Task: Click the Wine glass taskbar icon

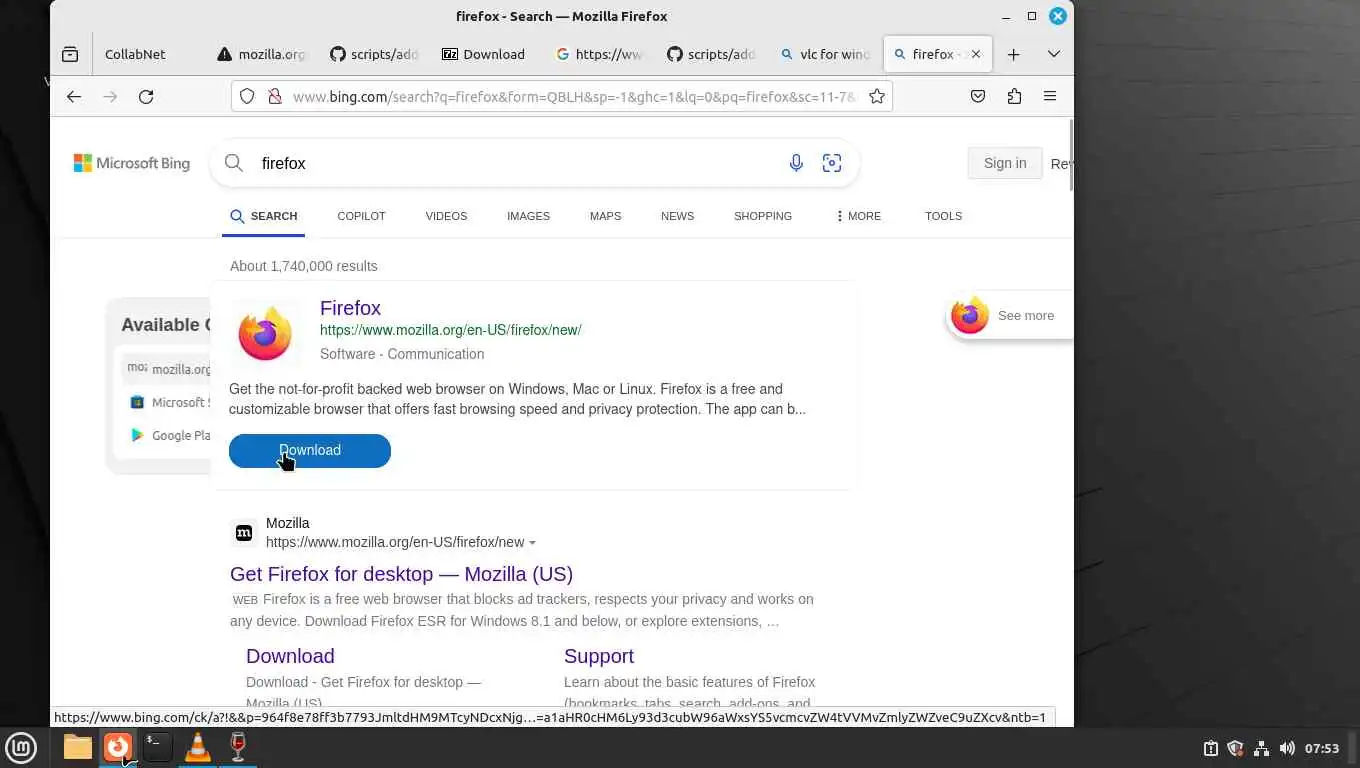Action: click(238, 747)
